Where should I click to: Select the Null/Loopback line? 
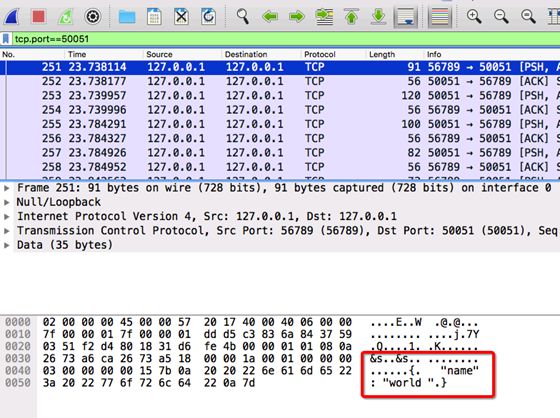point(59,202)
